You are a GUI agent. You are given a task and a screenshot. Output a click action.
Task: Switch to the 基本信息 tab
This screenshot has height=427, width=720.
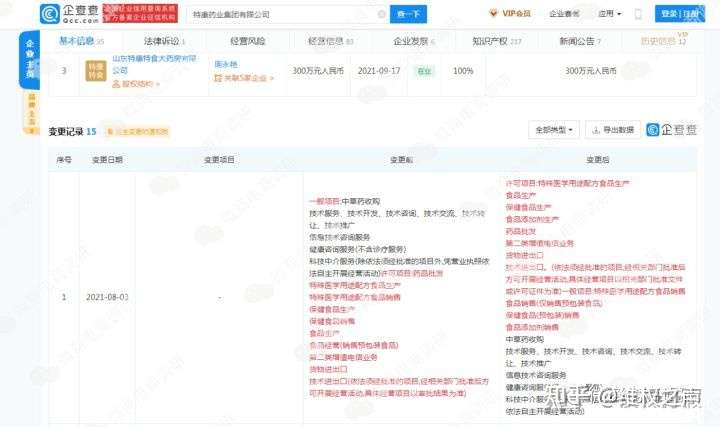coord(81,41)
